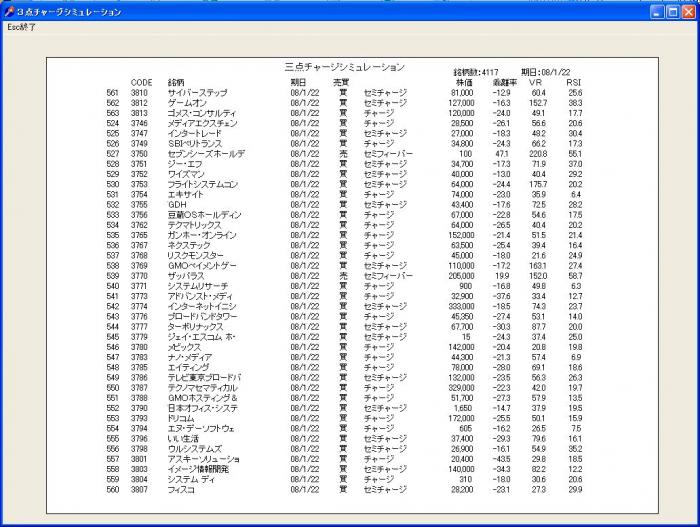The image size is (700, 527).
Task: Click the フィスコ stock name
Action: pyautogui.click(x=181, y=489)
